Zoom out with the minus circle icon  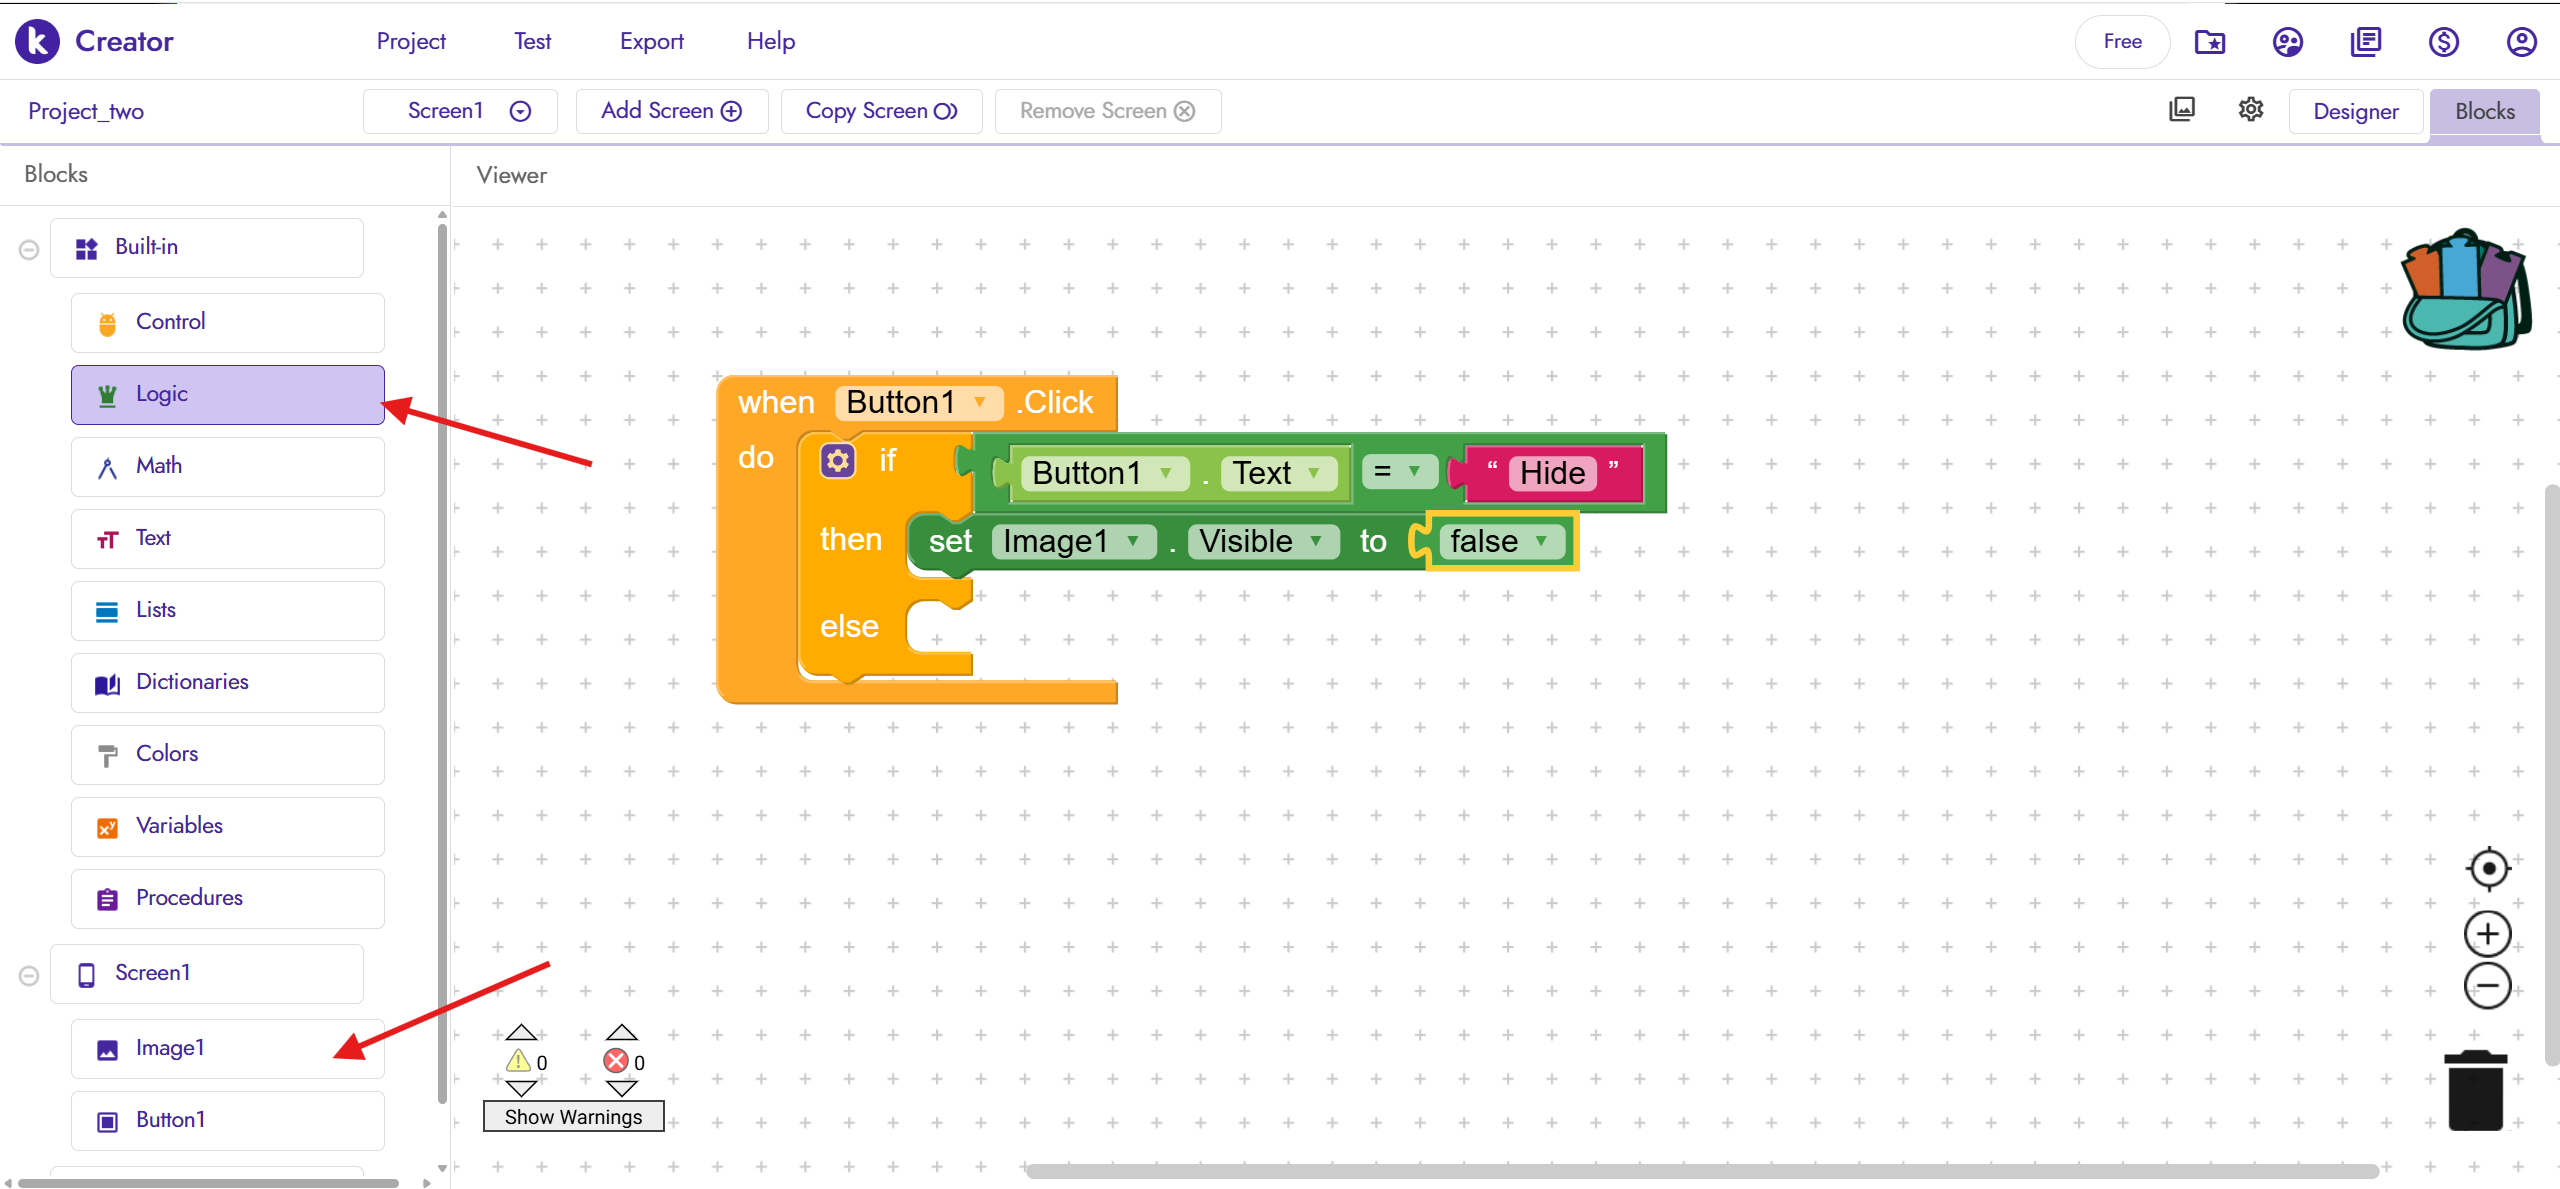2488,986
